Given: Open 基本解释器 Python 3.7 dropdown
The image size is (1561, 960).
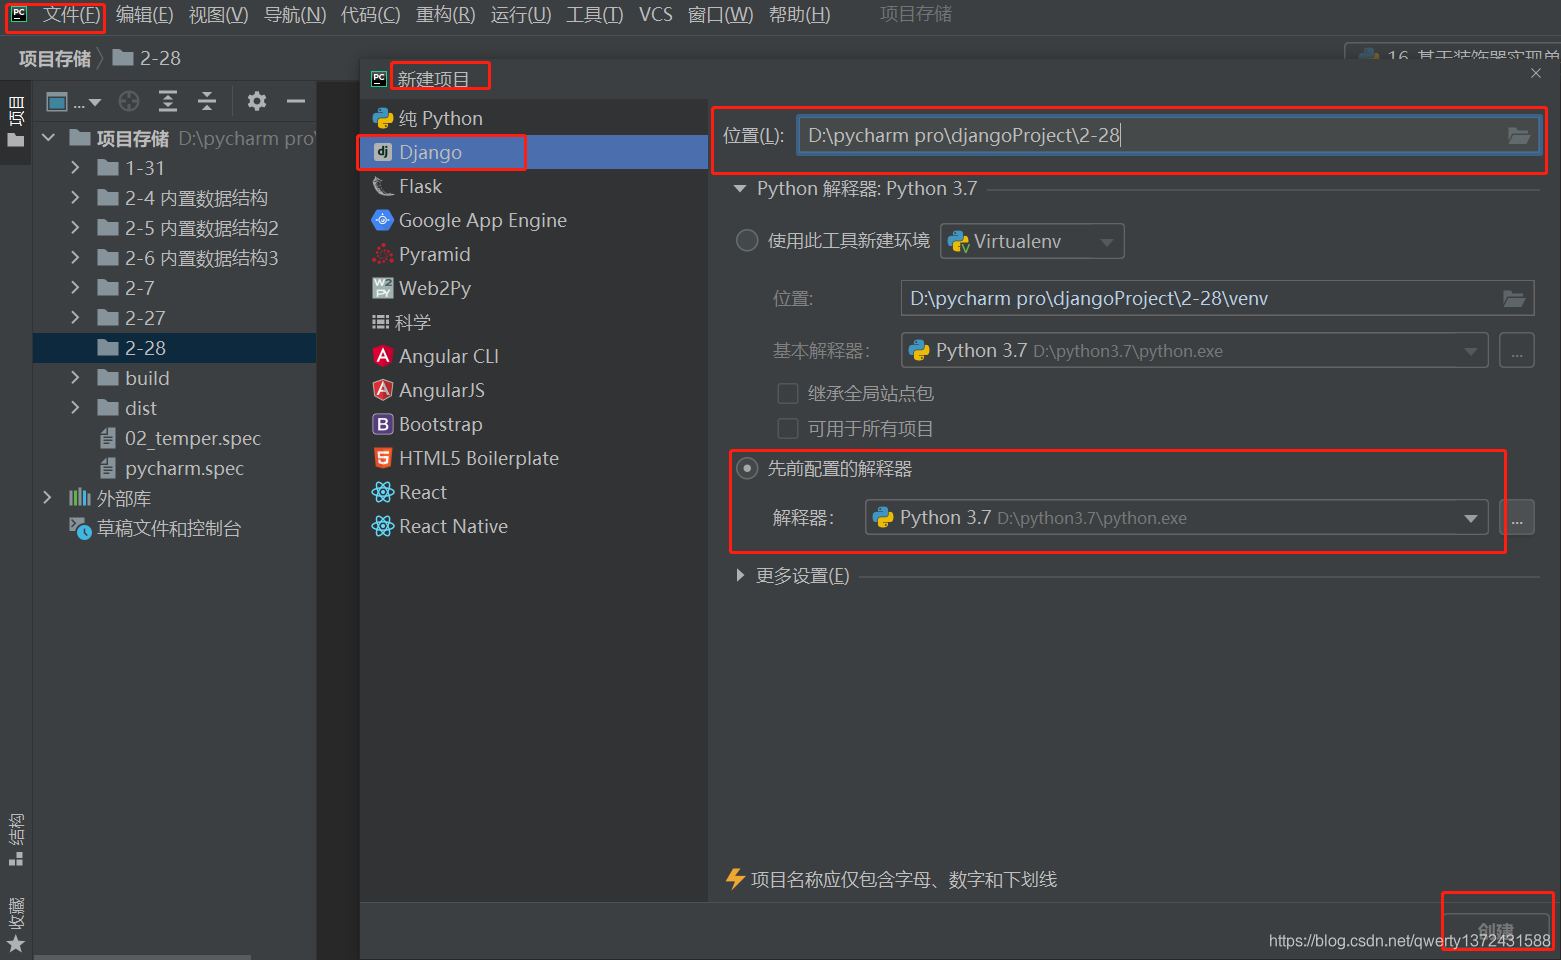Looking at the screenshot, I should click(1195, 351).
